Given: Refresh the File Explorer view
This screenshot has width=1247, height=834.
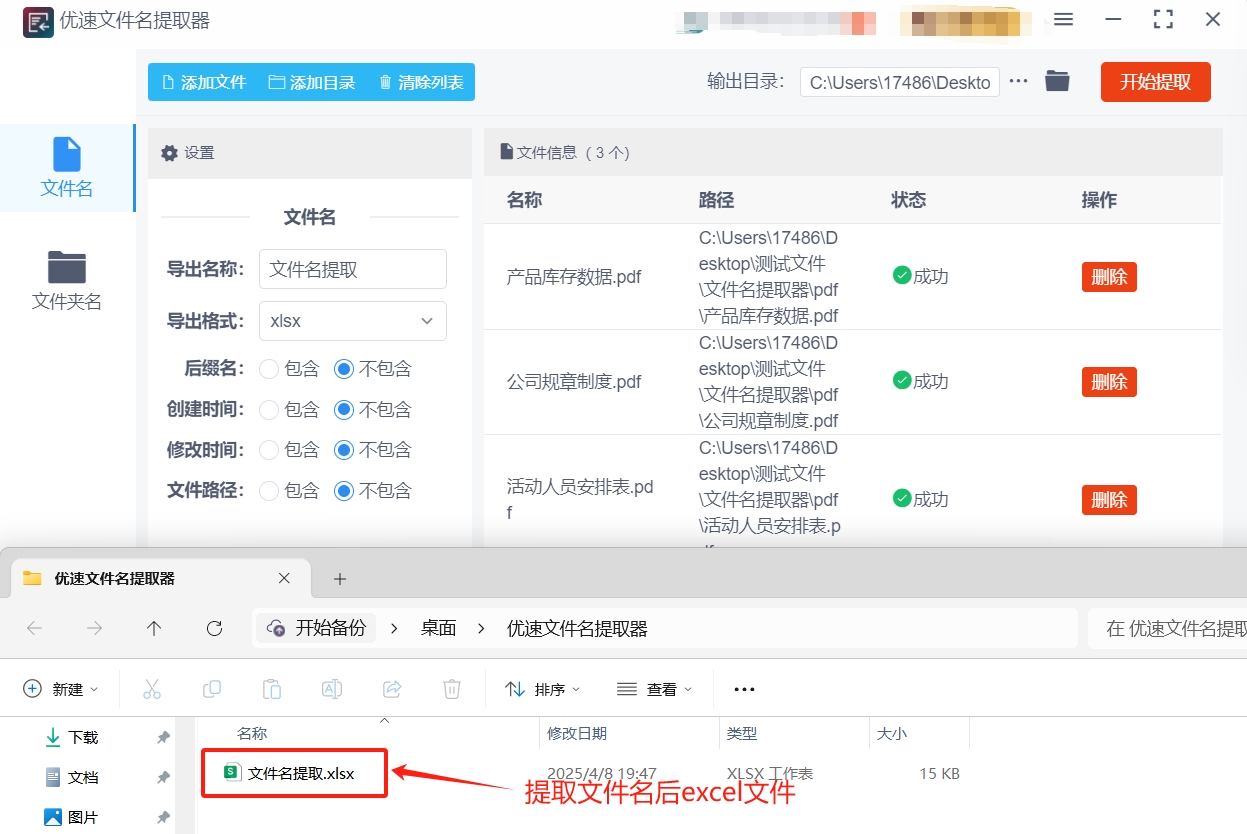Looking at the screenshot, I should (214, 628).
